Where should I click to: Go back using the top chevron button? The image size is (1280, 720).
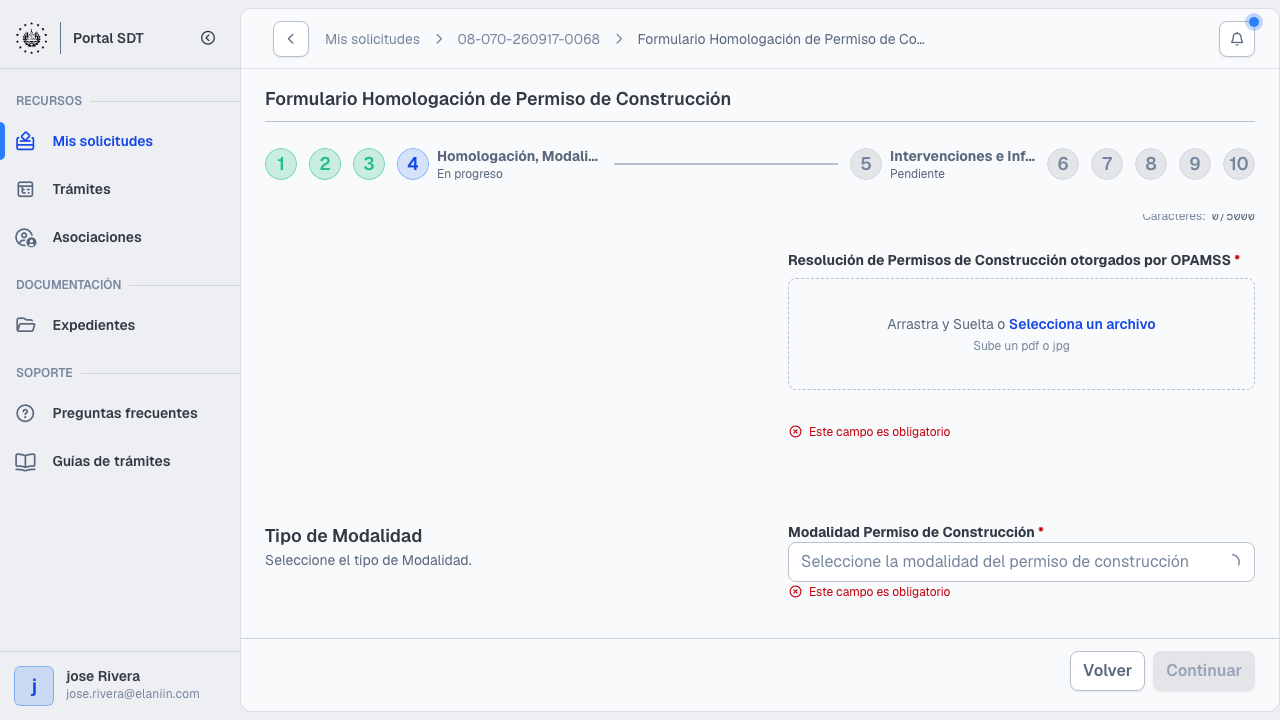(291, 39)
